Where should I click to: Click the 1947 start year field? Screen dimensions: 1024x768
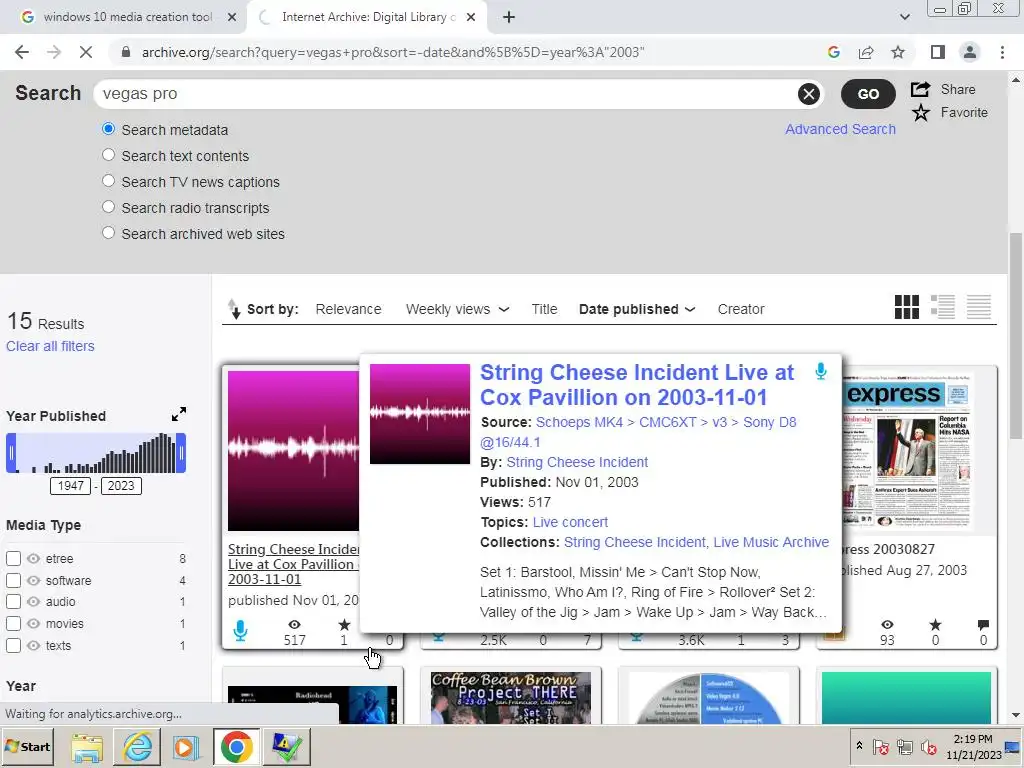pos(71,486)
